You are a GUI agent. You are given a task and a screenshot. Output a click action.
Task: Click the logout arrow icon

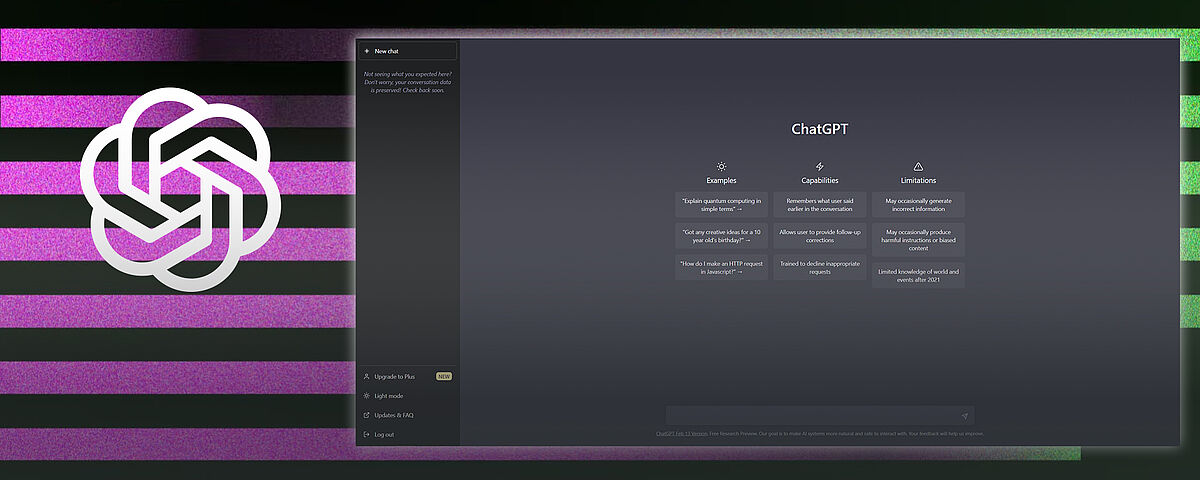[367, 434]
